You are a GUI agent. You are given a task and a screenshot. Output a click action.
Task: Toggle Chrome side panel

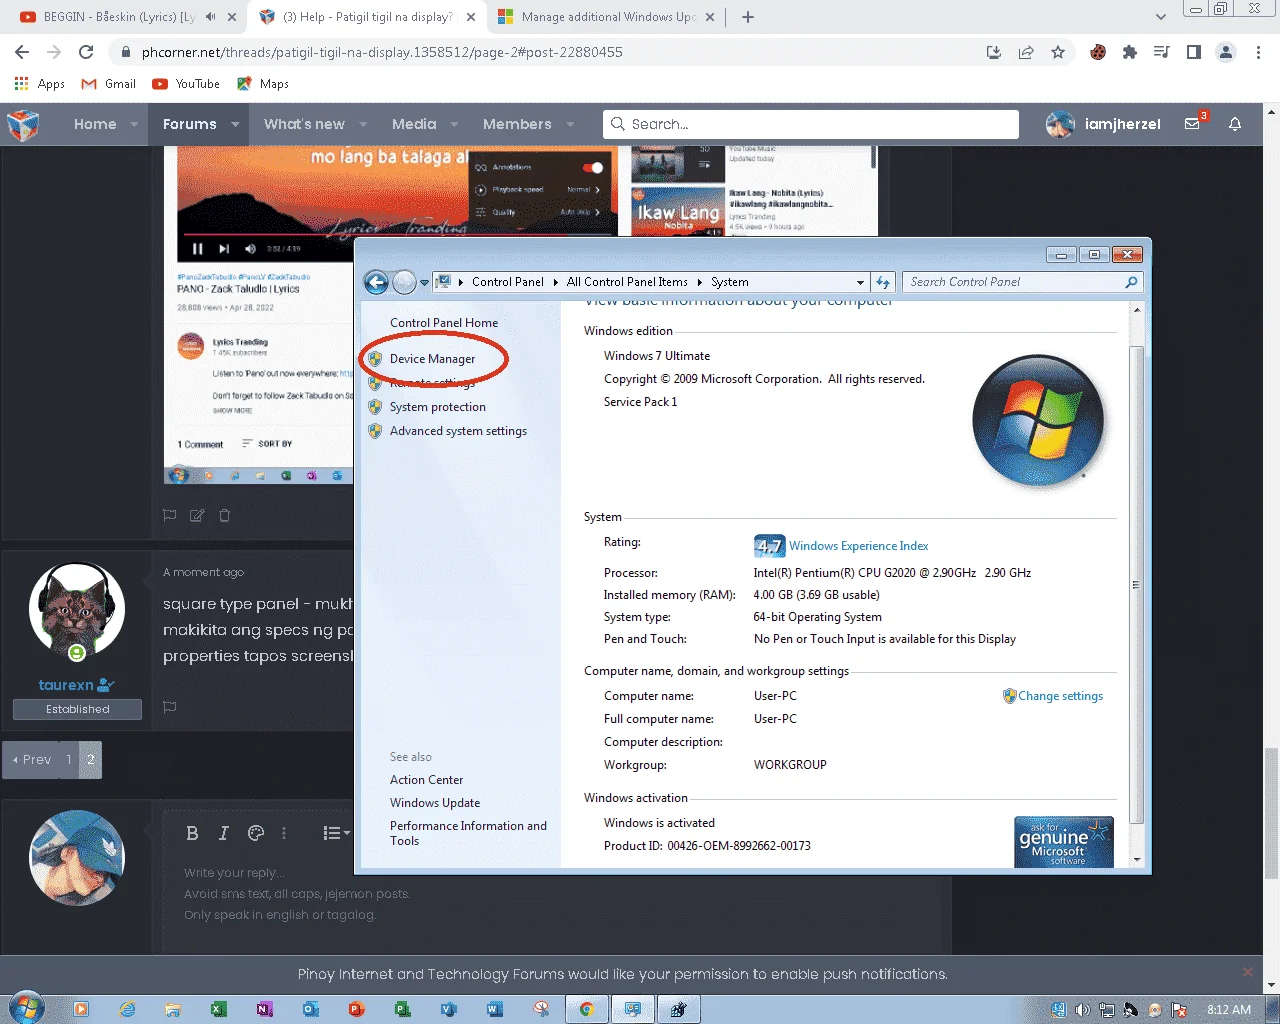[x=1194, y=52]
